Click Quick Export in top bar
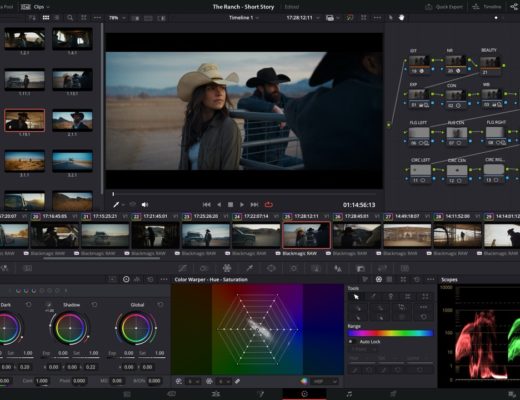Screen dimensions: 520x400 coord(445,7)
